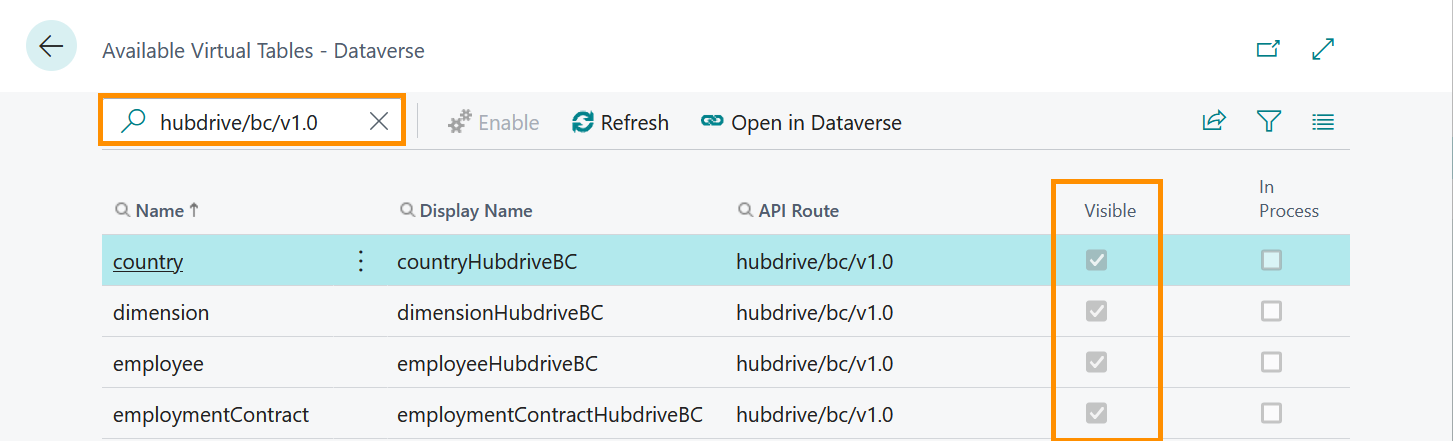
Task: Expand page to full screen
Action: click(1323, 49)
